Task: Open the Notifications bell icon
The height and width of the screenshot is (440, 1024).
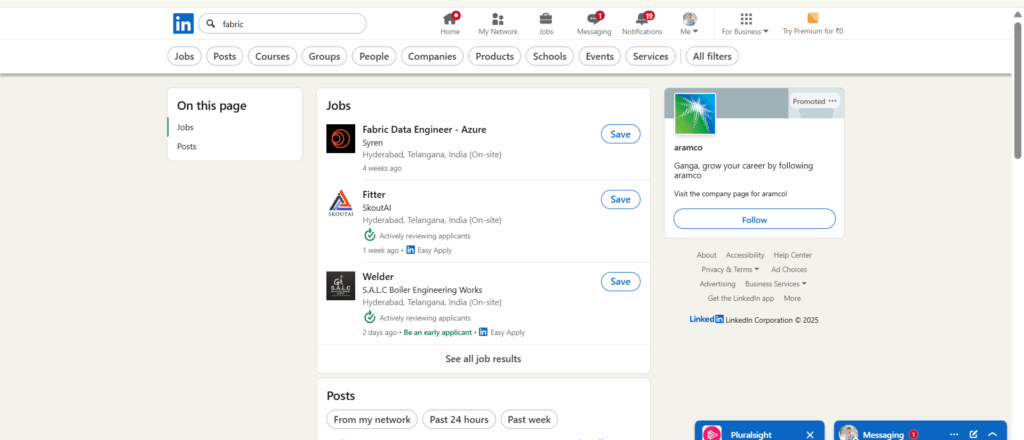Action: [642, 18]
